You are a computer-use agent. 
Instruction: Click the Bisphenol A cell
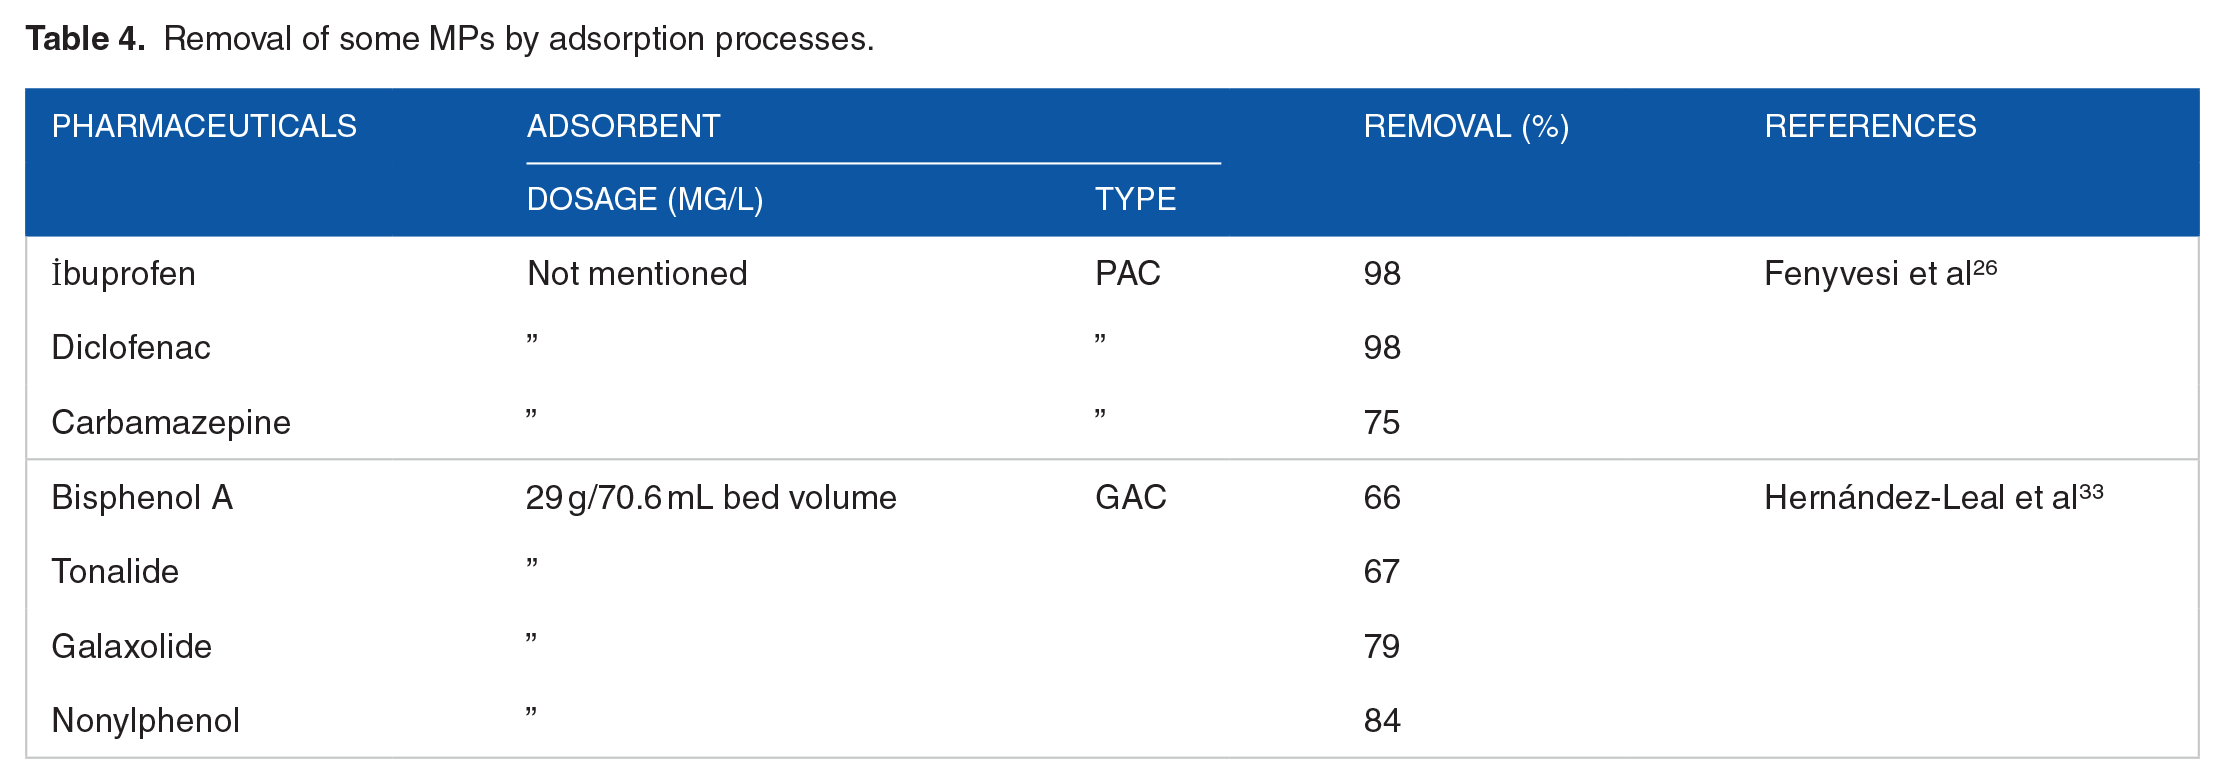(142, 497)
